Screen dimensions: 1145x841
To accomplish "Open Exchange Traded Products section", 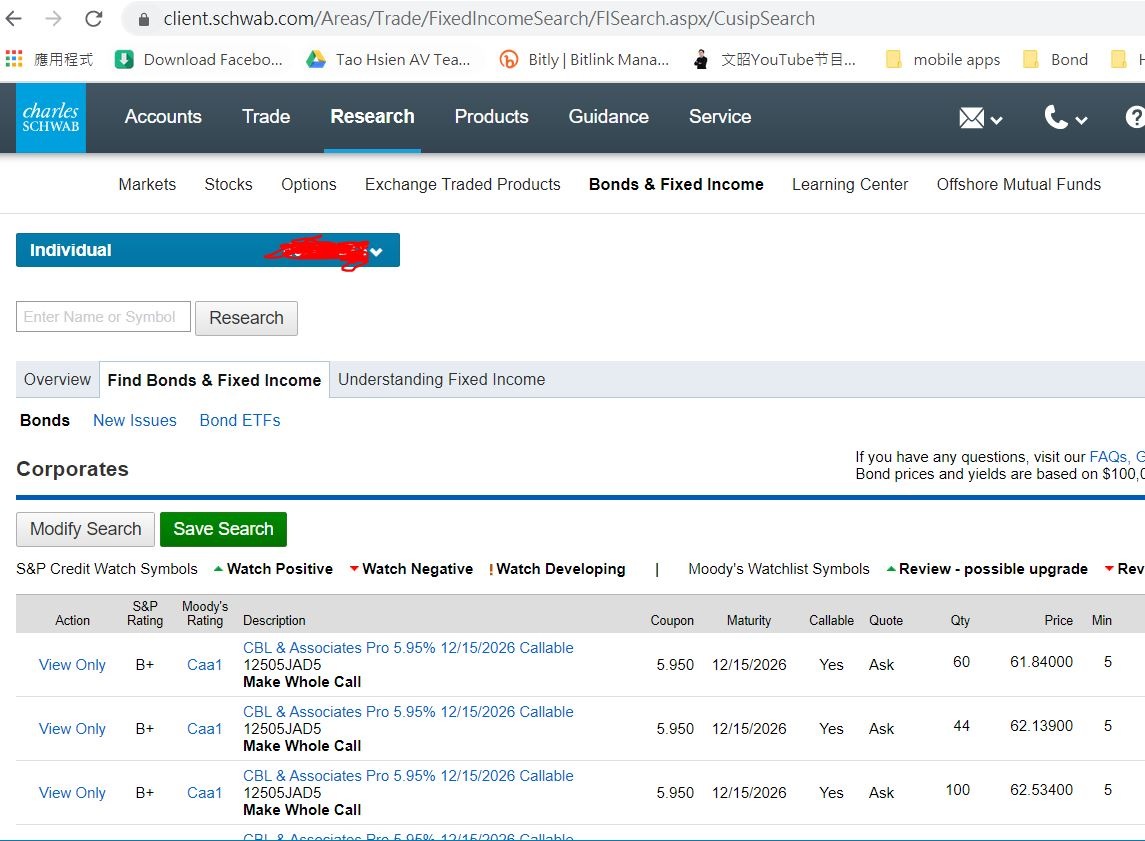I will pyautogui.click(x=463, y=185).
